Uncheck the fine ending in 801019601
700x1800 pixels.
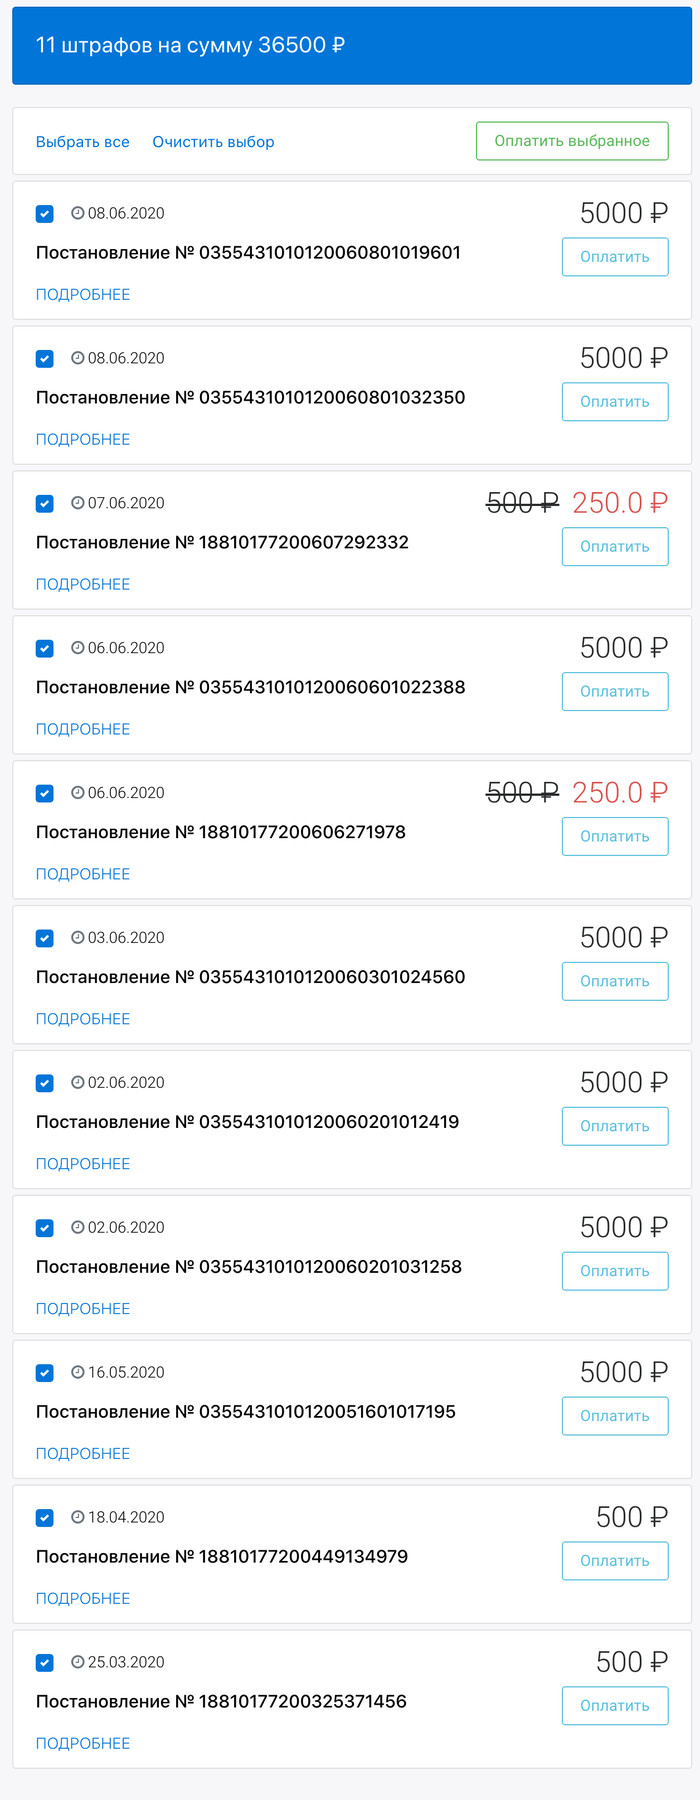point(45,214)
